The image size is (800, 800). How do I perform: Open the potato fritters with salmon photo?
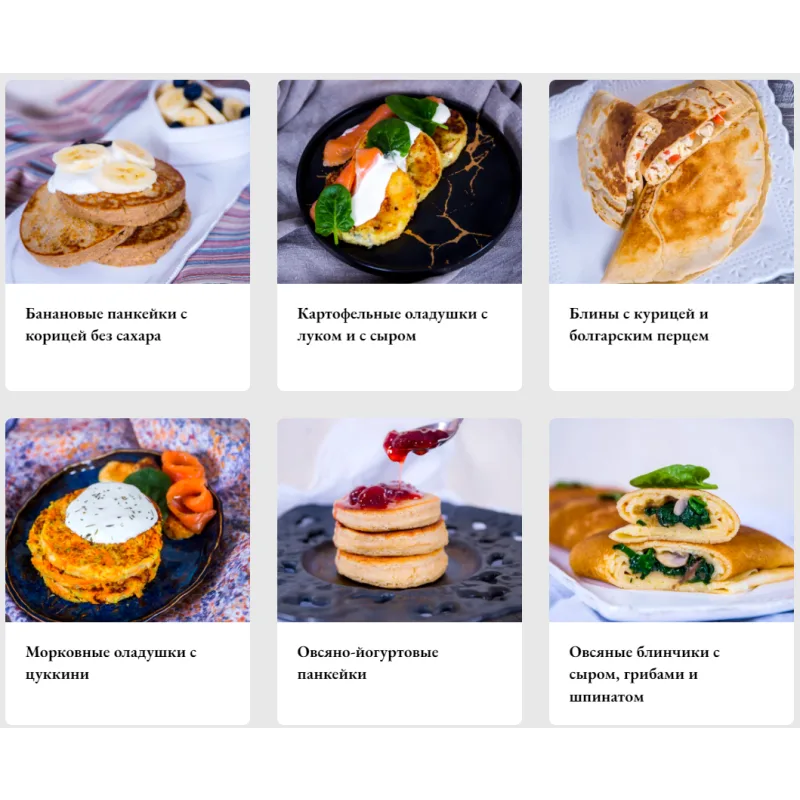[x=399, y=182]
